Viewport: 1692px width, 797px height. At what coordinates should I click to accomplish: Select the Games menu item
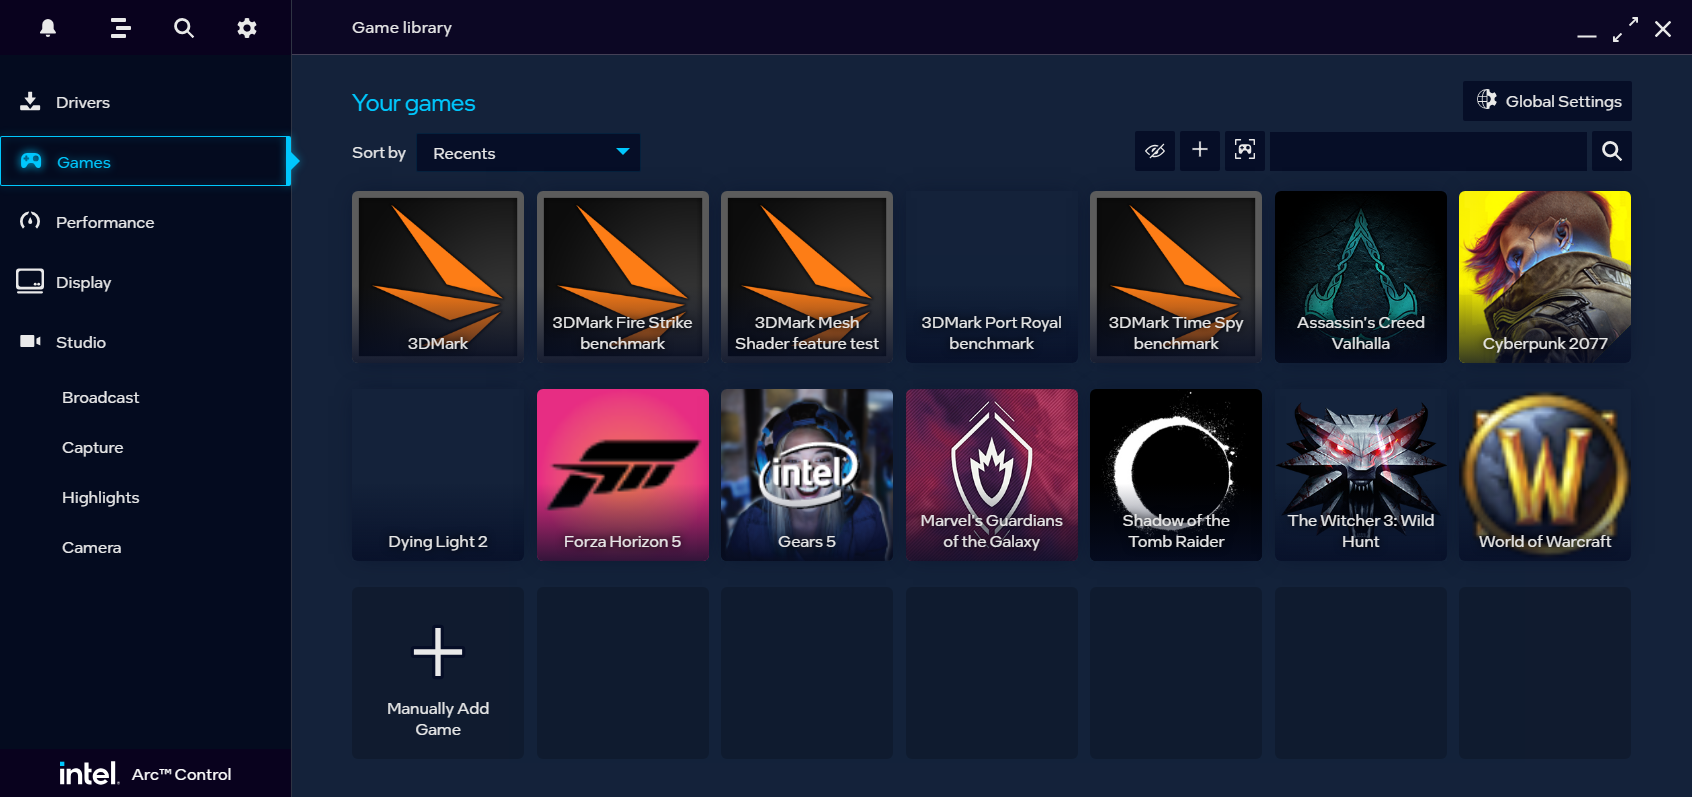(145, 161)
